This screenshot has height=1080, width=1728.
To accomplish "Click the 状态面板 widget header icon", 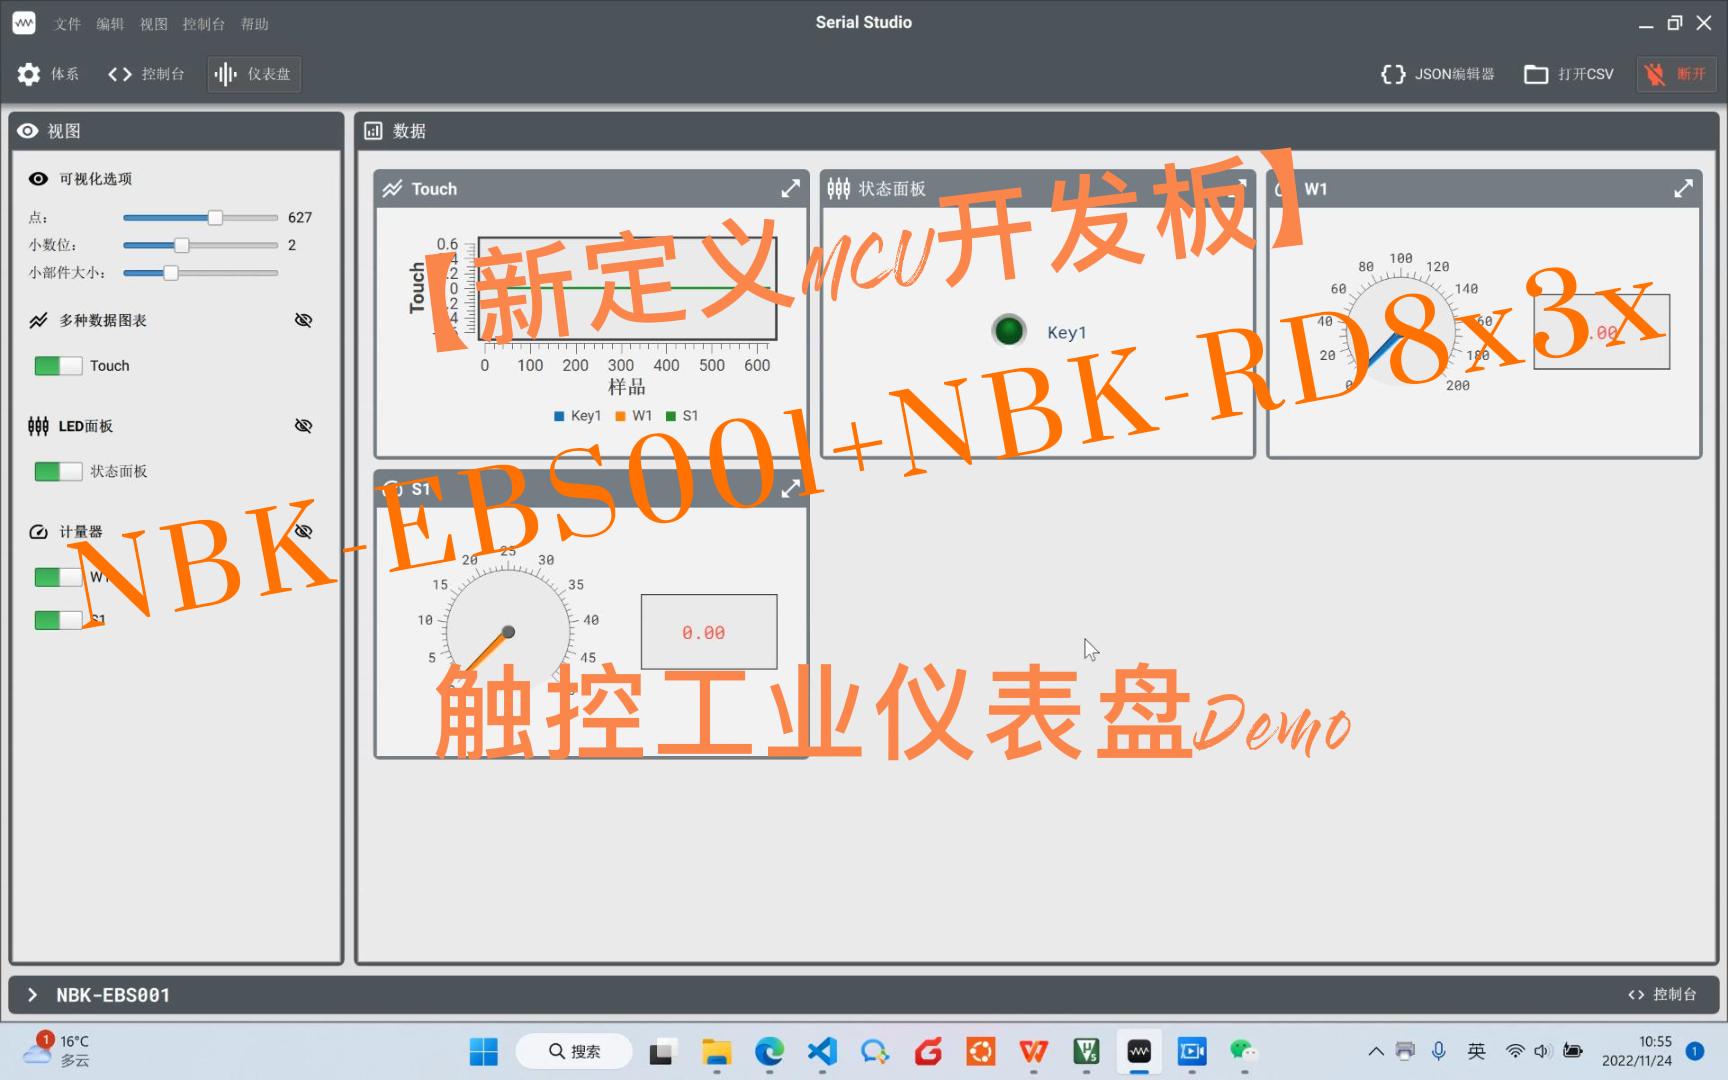I will tap(839, 188).
